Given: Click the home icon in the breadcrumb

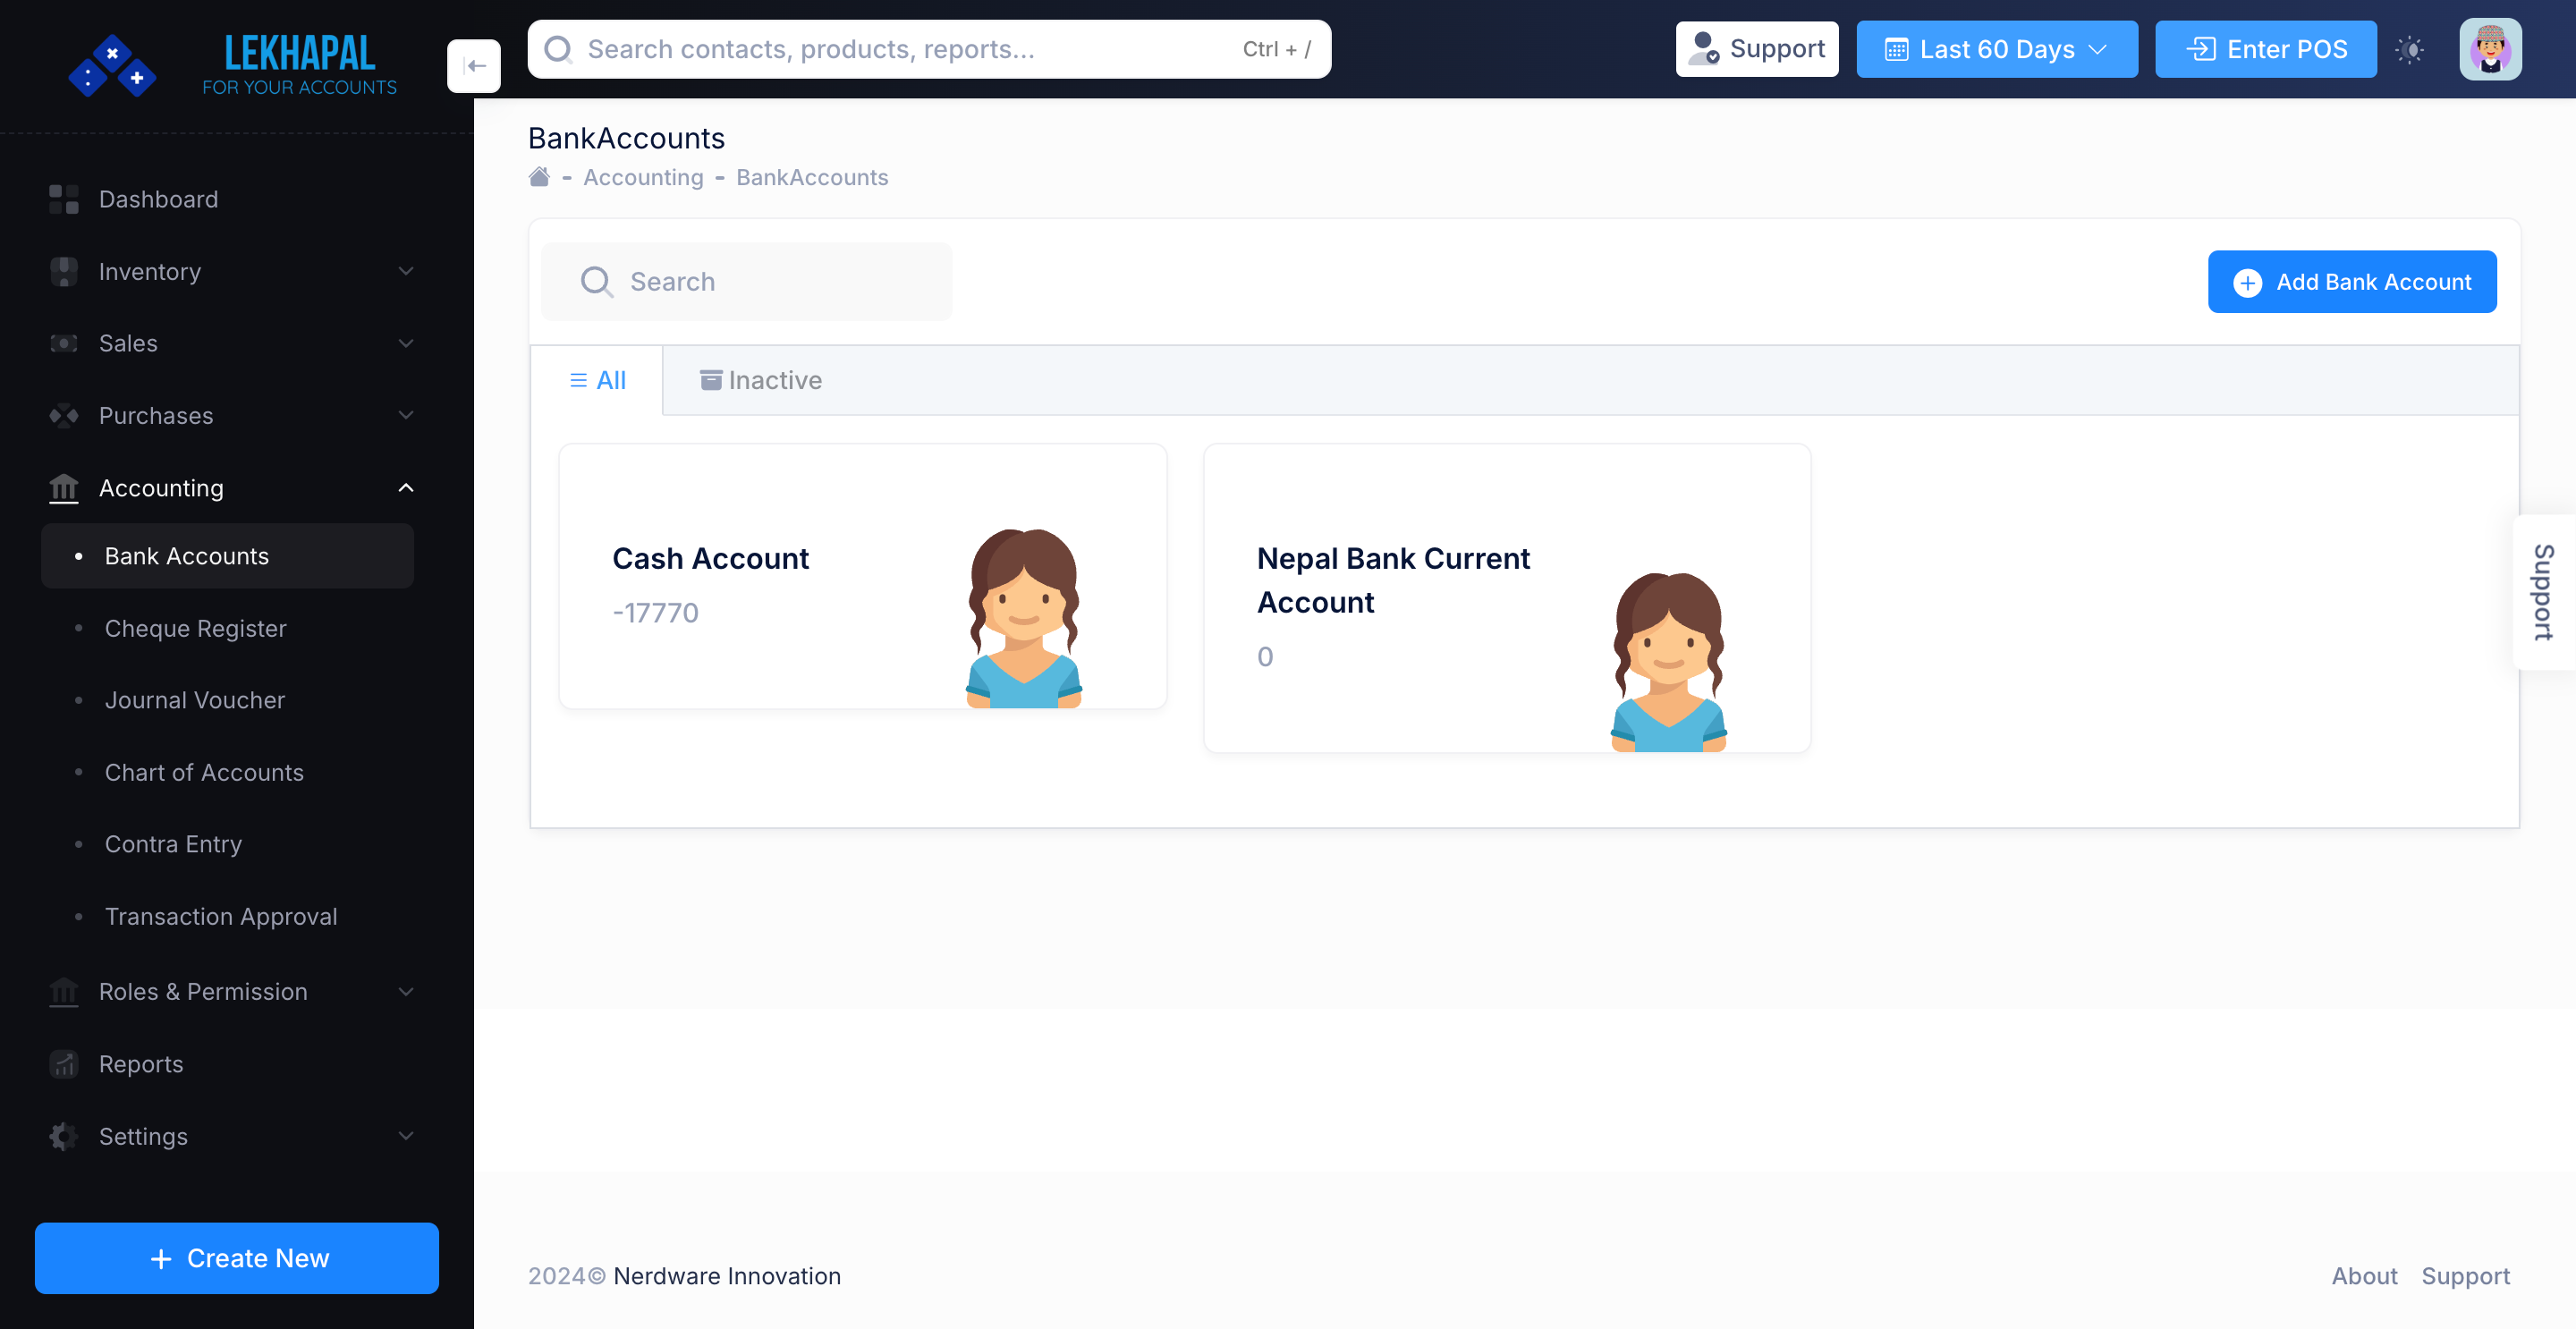Looking at the screenshot, I should [x=539, y=176].
